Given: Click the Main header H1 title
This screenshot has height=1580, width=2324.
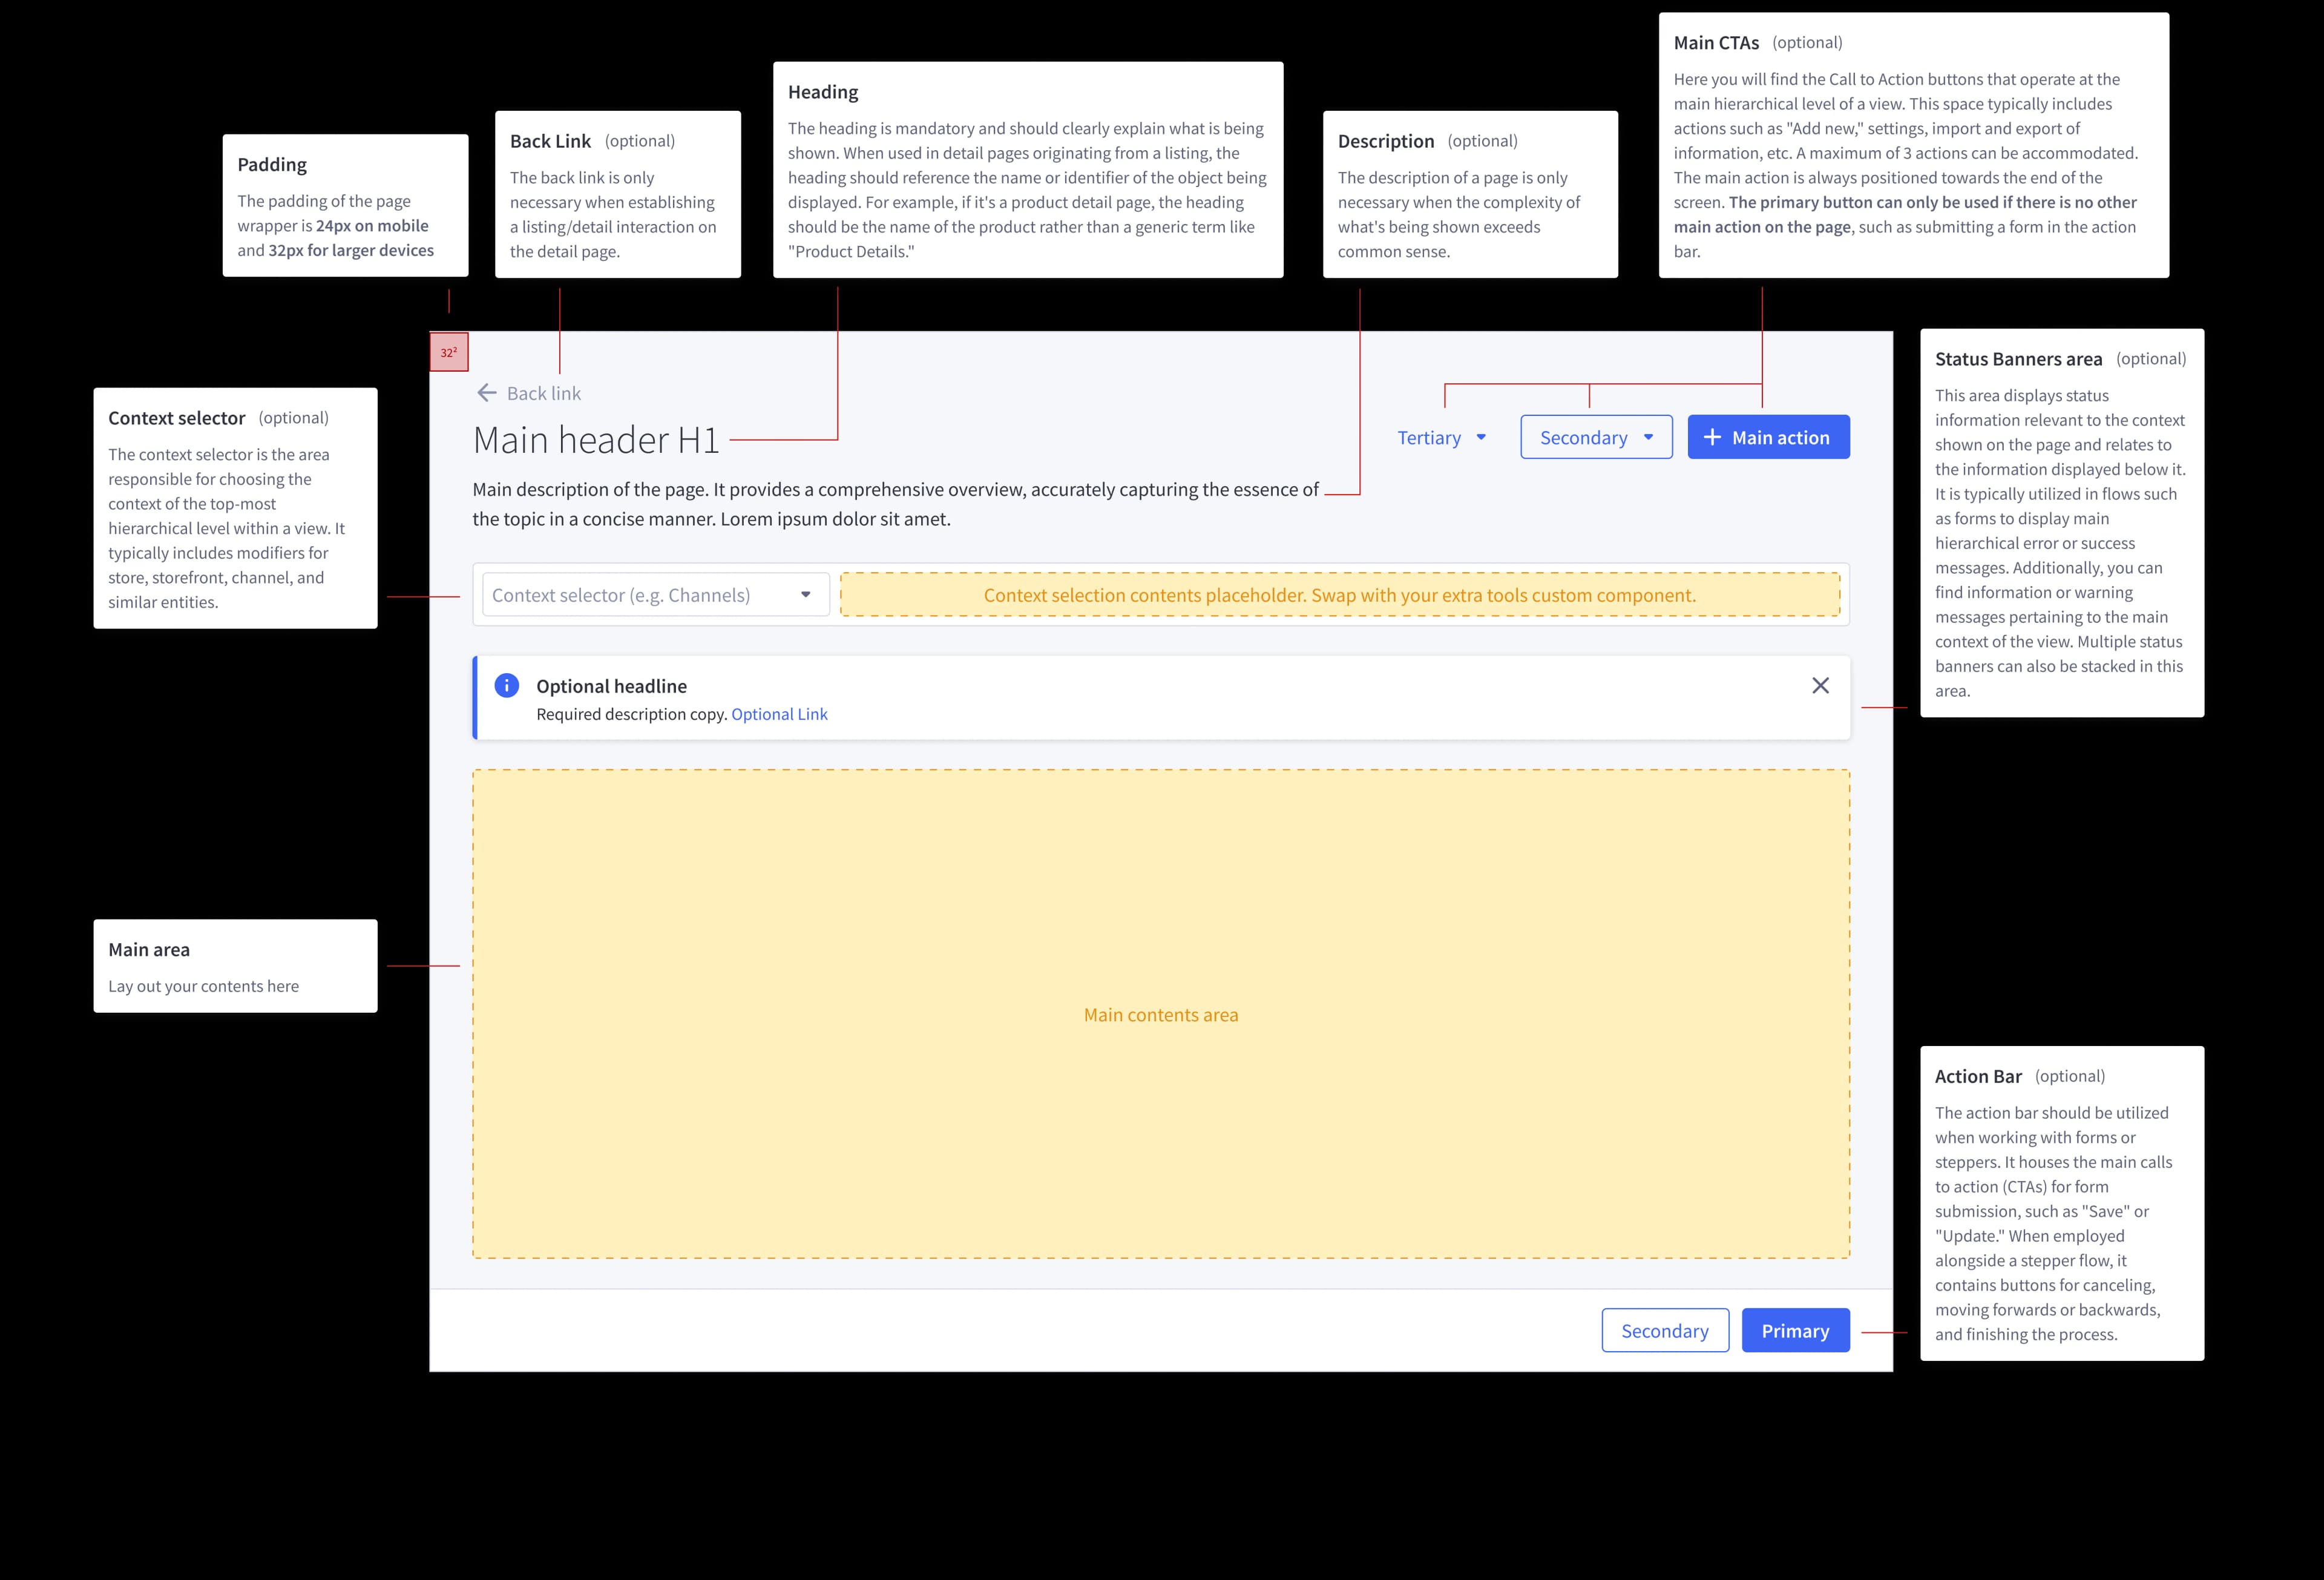Looking at the screenshot, I should (x=596, y=440).
